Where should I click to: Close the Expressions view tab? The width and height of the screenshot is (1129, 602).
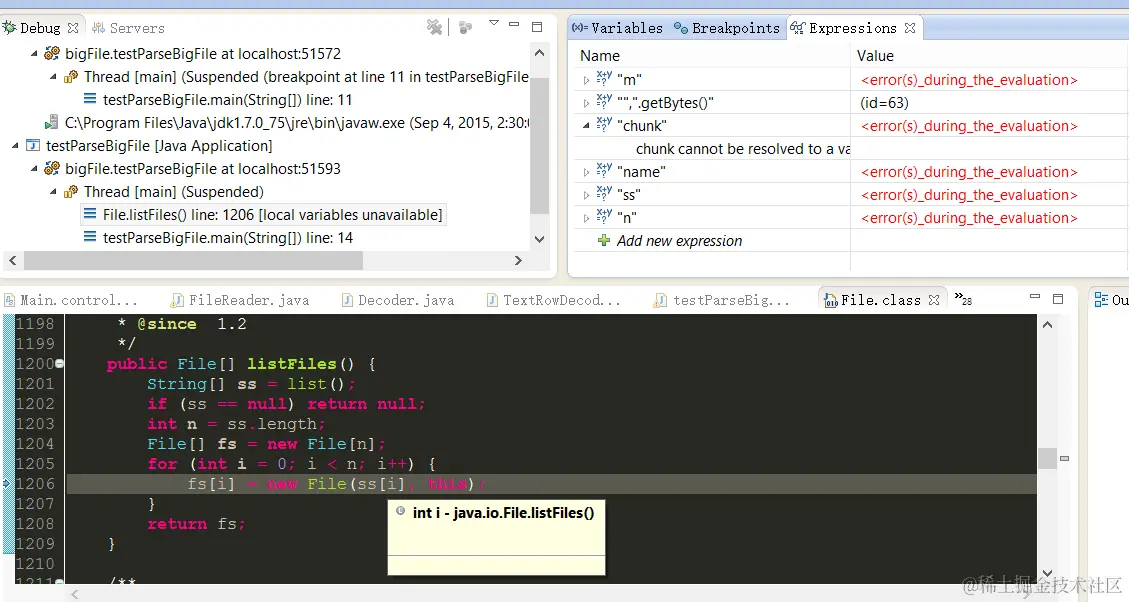coord(910,28)
